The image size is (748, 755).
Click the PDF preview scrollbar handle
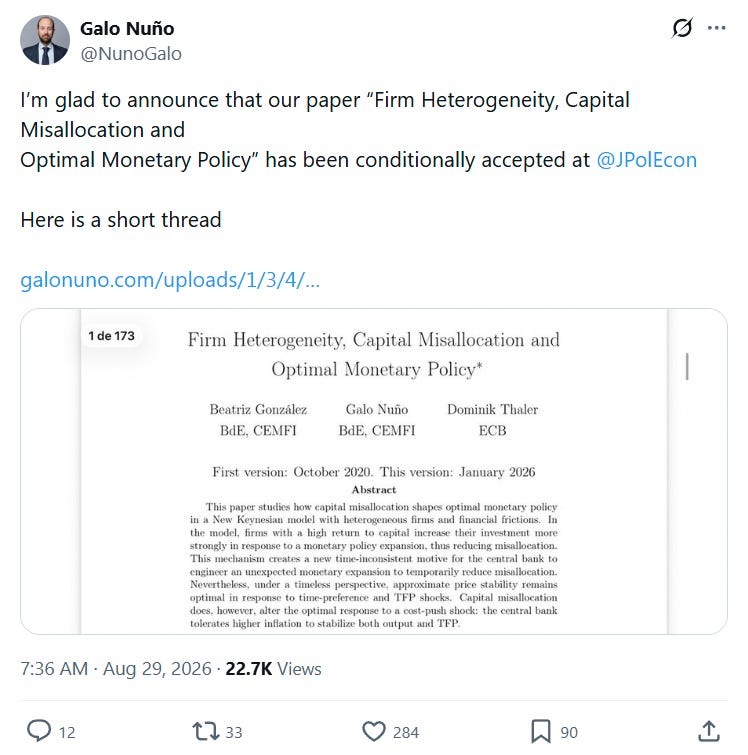[687, 366]
